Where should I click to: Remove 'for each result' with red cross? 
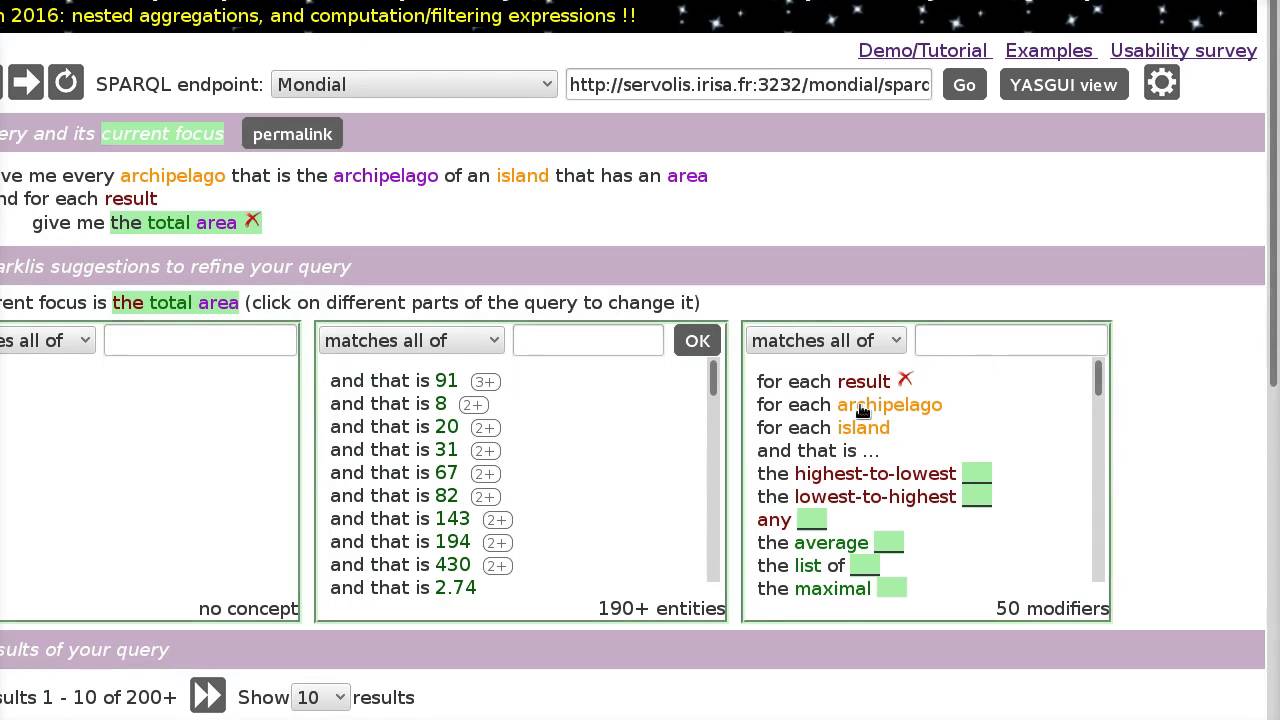point(905,379)
